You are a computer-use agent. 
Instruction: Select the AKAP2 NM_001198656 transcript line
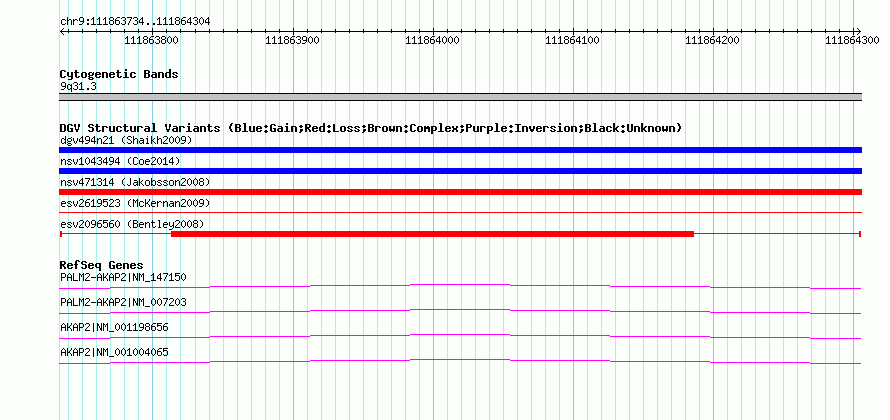(461, 337)
